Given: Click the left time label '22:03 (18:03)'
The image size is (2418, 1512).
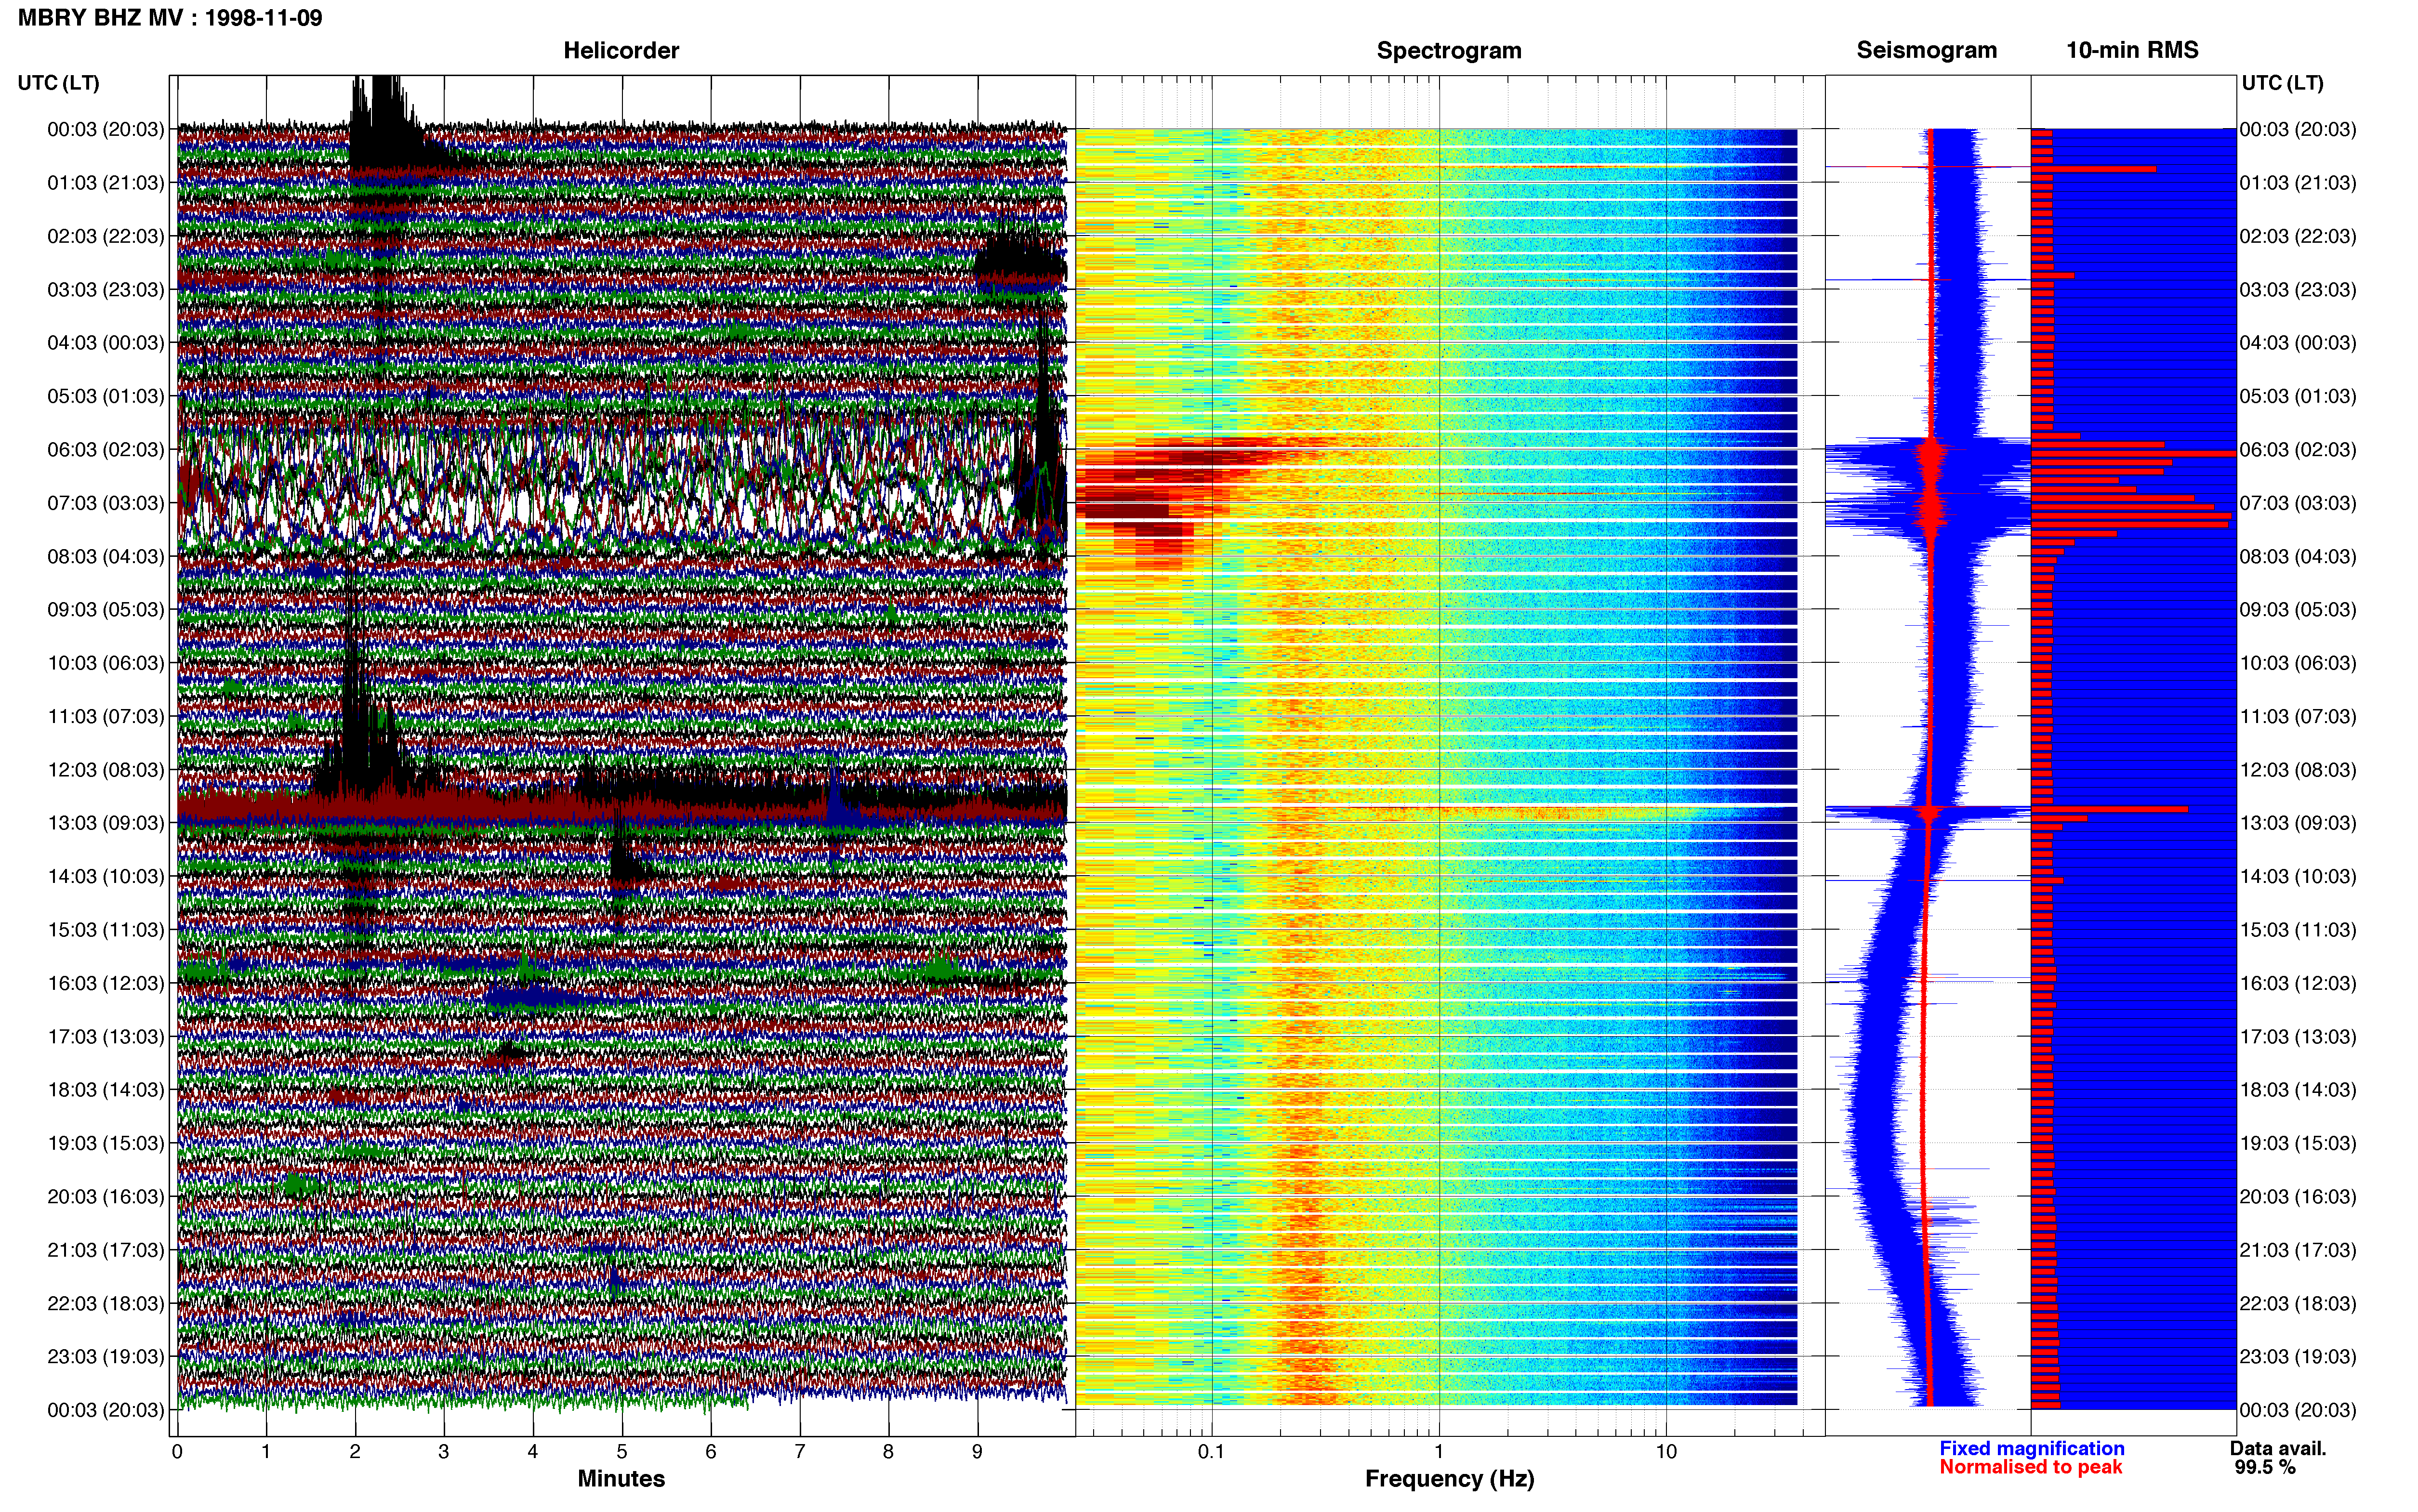Looking at the screenshot, I should 106,1304.
